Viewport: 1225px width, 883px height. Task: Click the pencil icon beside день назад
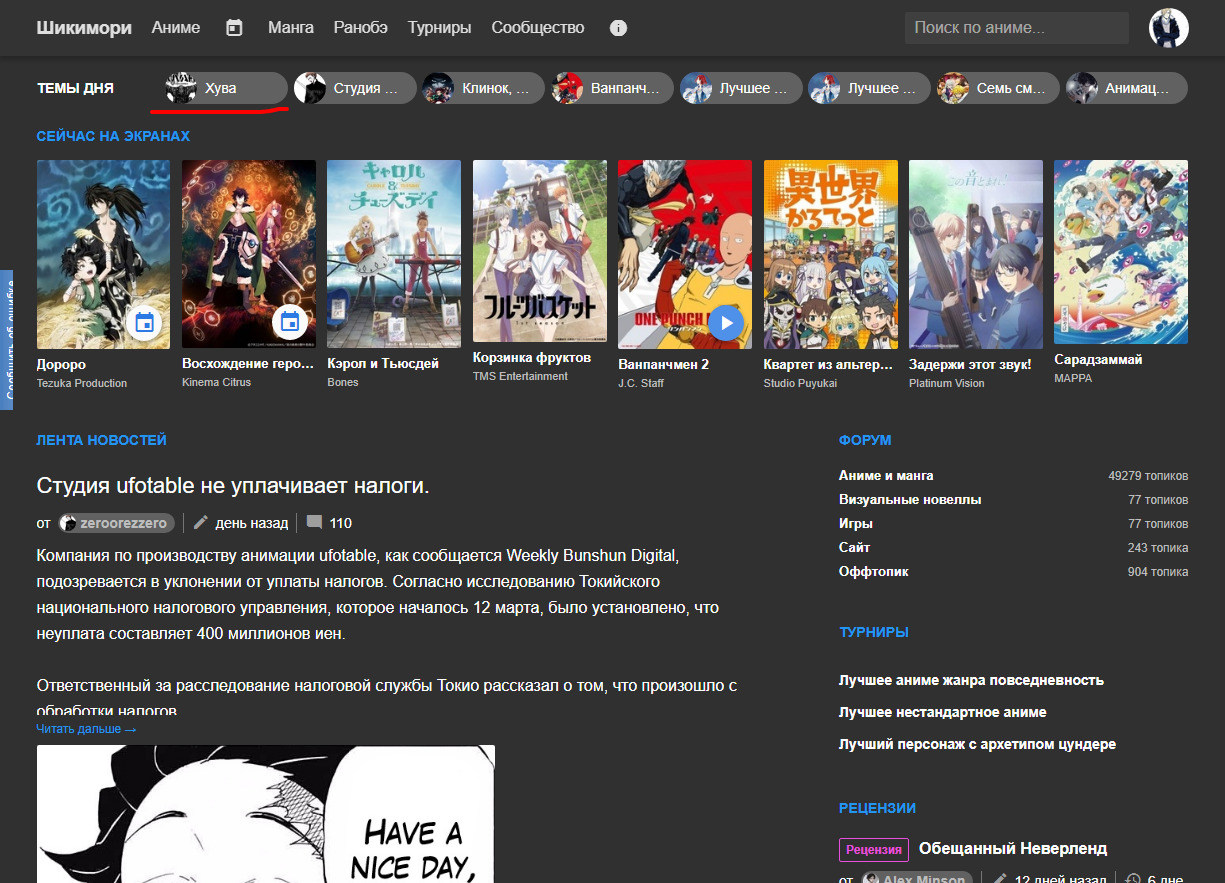point(201,523)
